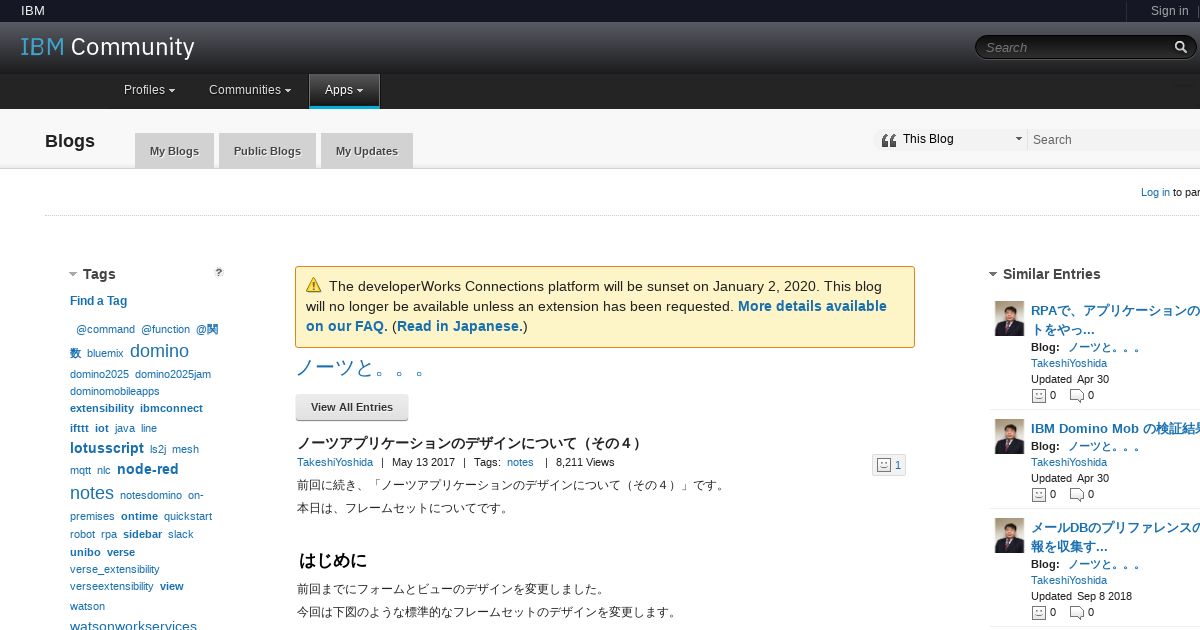Select the java tag
Image resolution: width=1200 pixels, height=630 pixels.
pyautogui.click(x=125, y=428)
